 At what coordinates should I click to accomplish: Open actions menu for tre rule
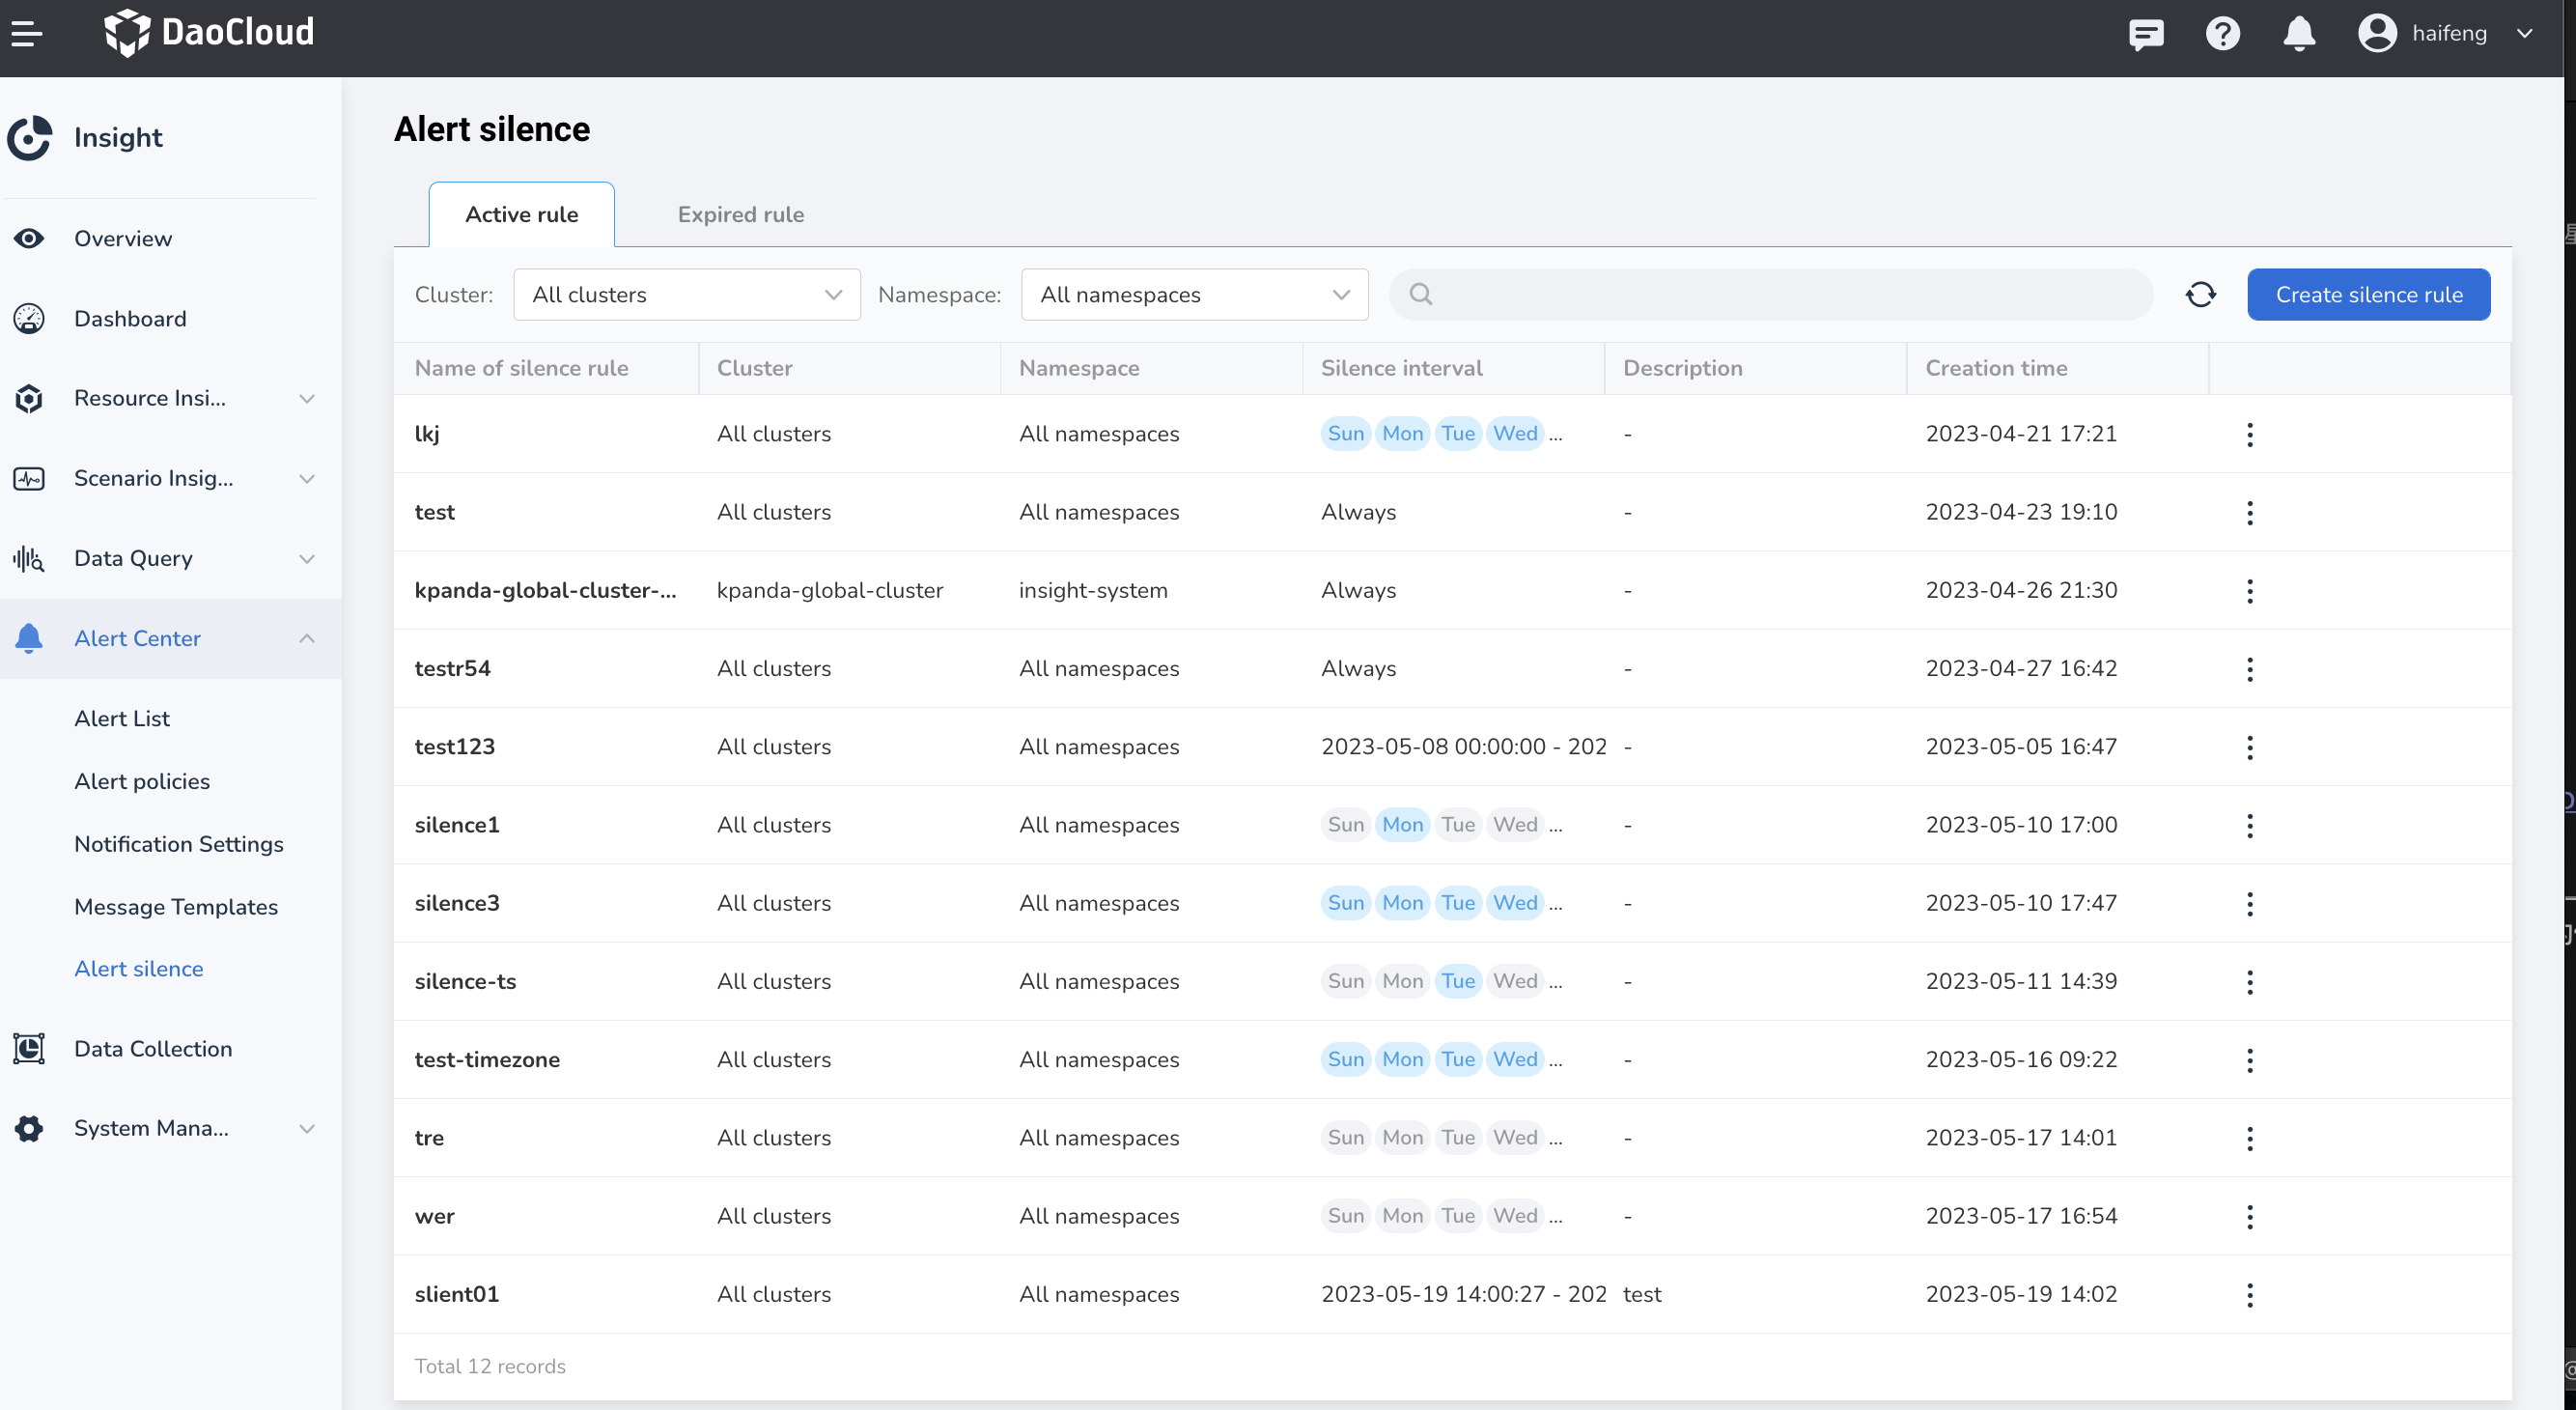coord(2249,1138)
